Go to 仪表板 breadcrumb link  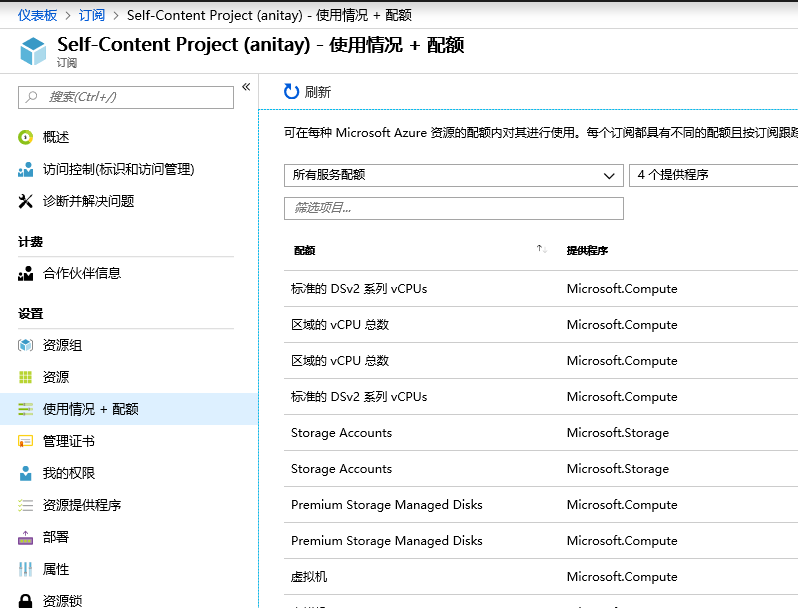tap(38, 15)
